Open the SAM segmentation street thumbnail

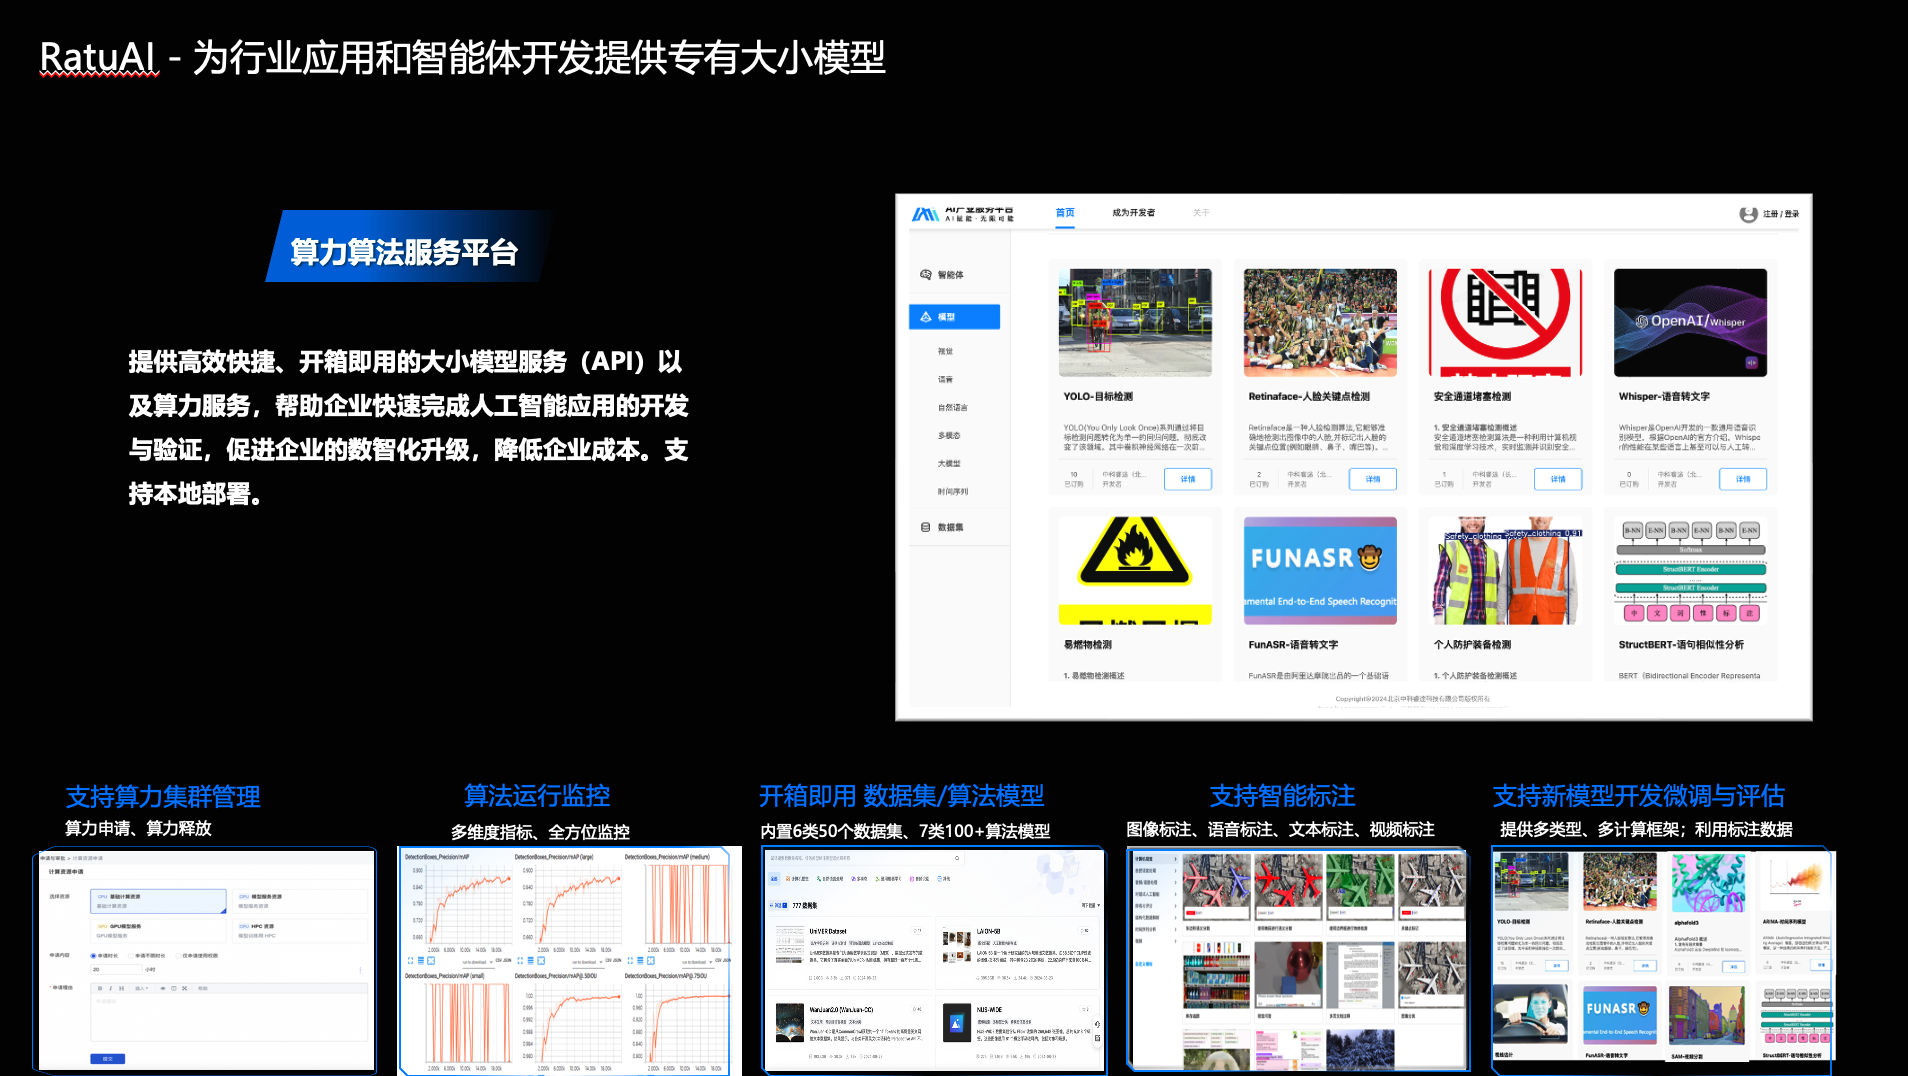(x=1708, y=1017)
